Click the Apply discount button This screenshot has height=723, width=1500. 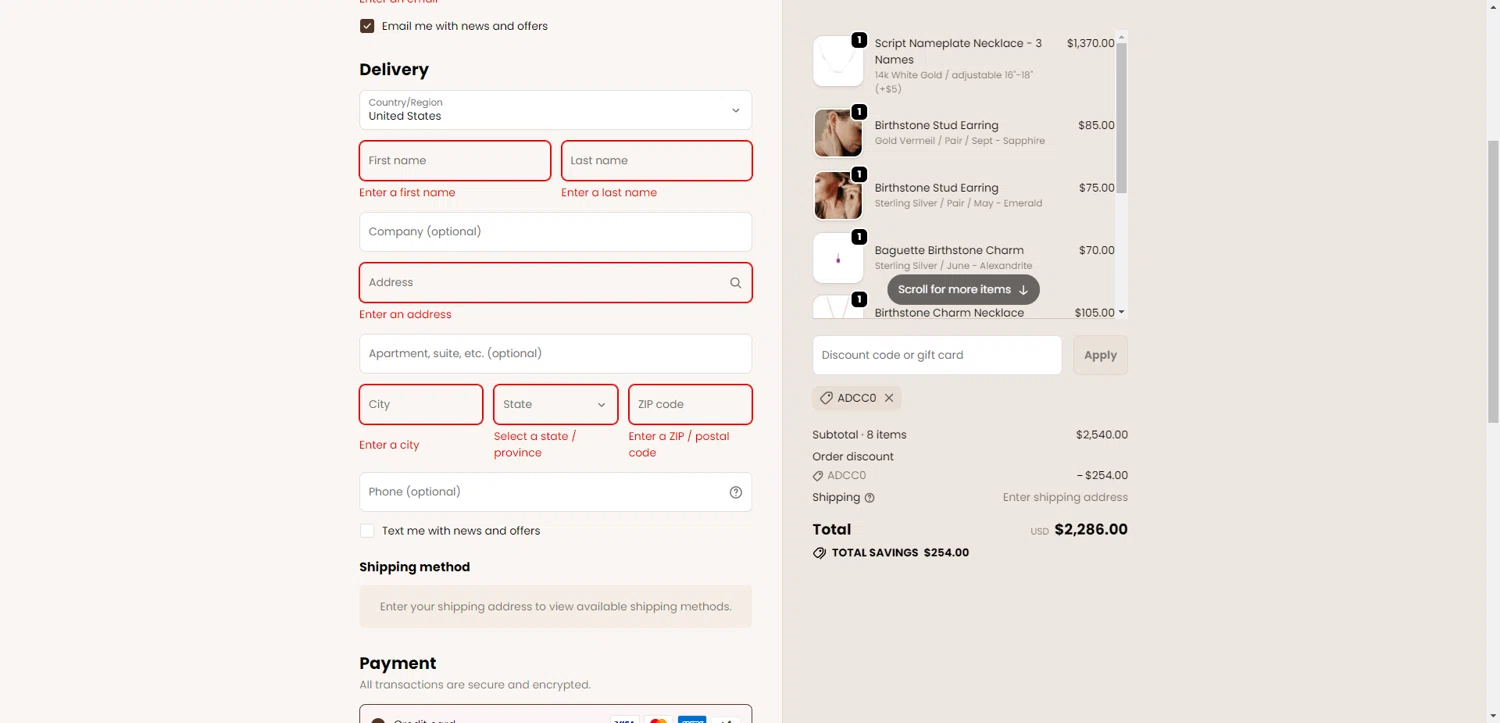click(x=1100, y=355)
